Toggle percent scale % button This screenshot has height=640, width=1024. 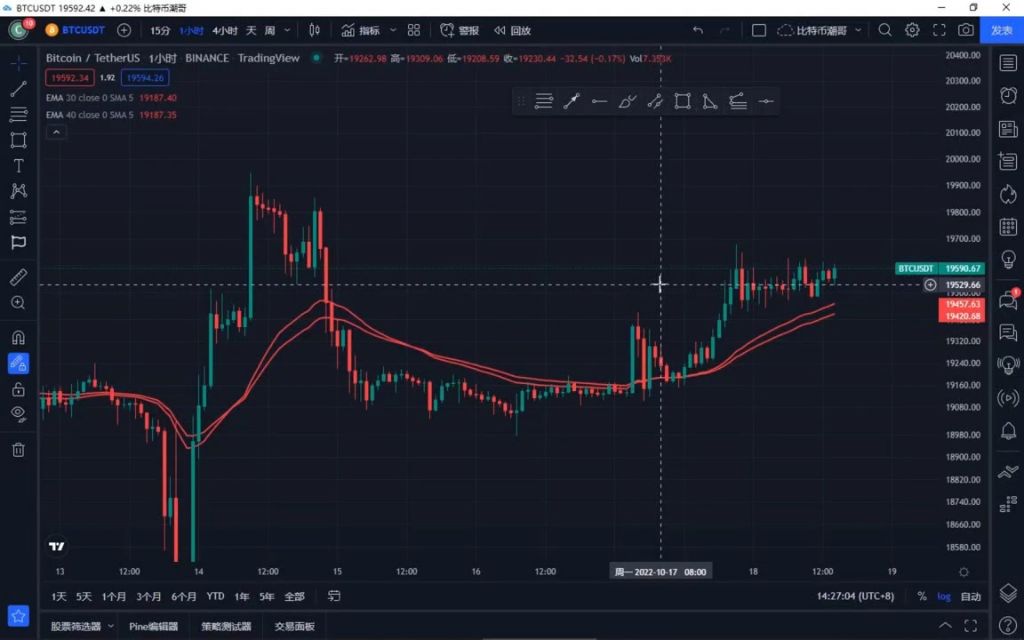click(922, 596)
